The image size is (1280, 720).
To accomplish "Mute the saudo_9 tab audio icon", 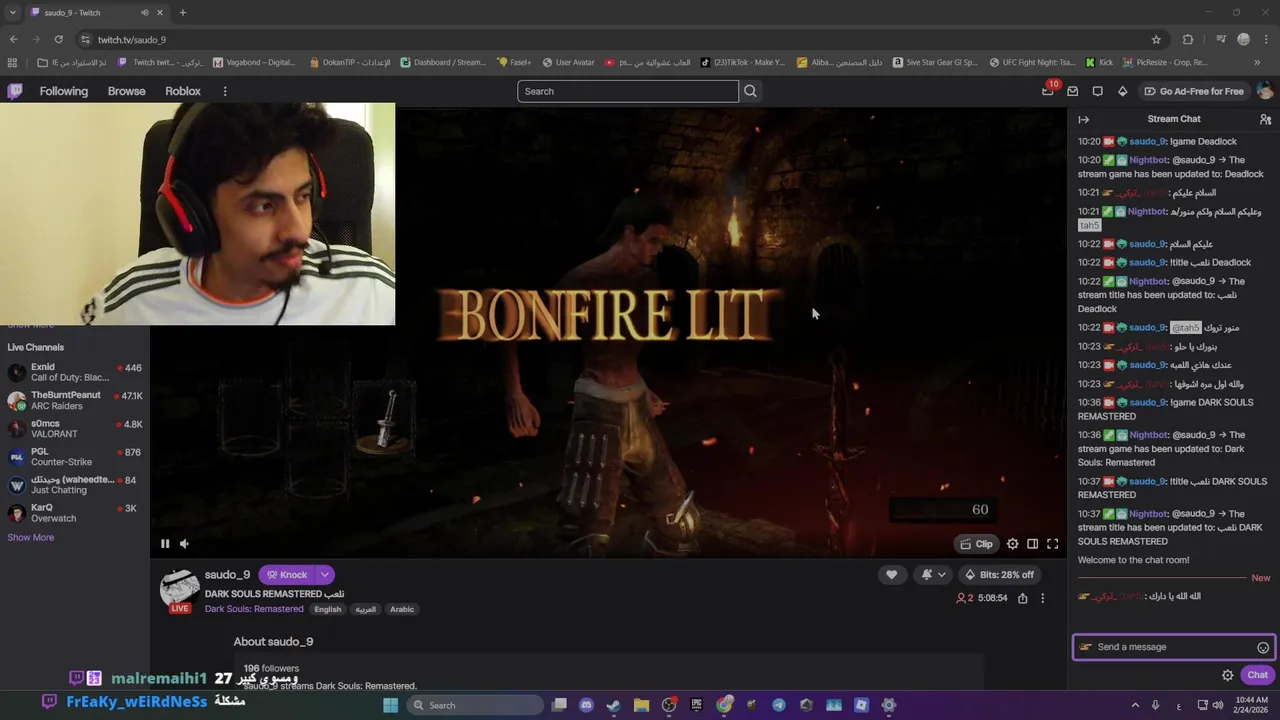I will click(144, 13).
